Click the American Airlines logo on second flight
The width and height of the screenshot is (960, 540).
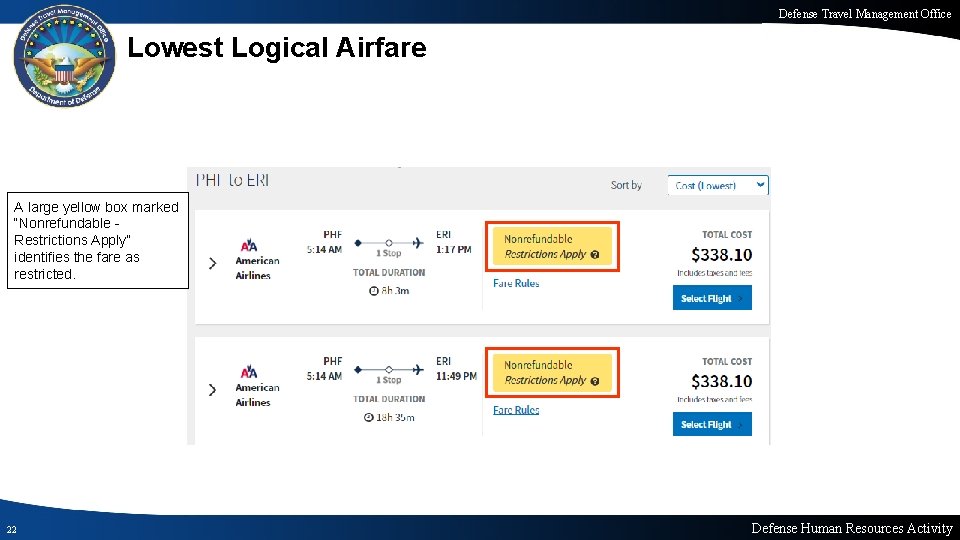coord(249,372)
